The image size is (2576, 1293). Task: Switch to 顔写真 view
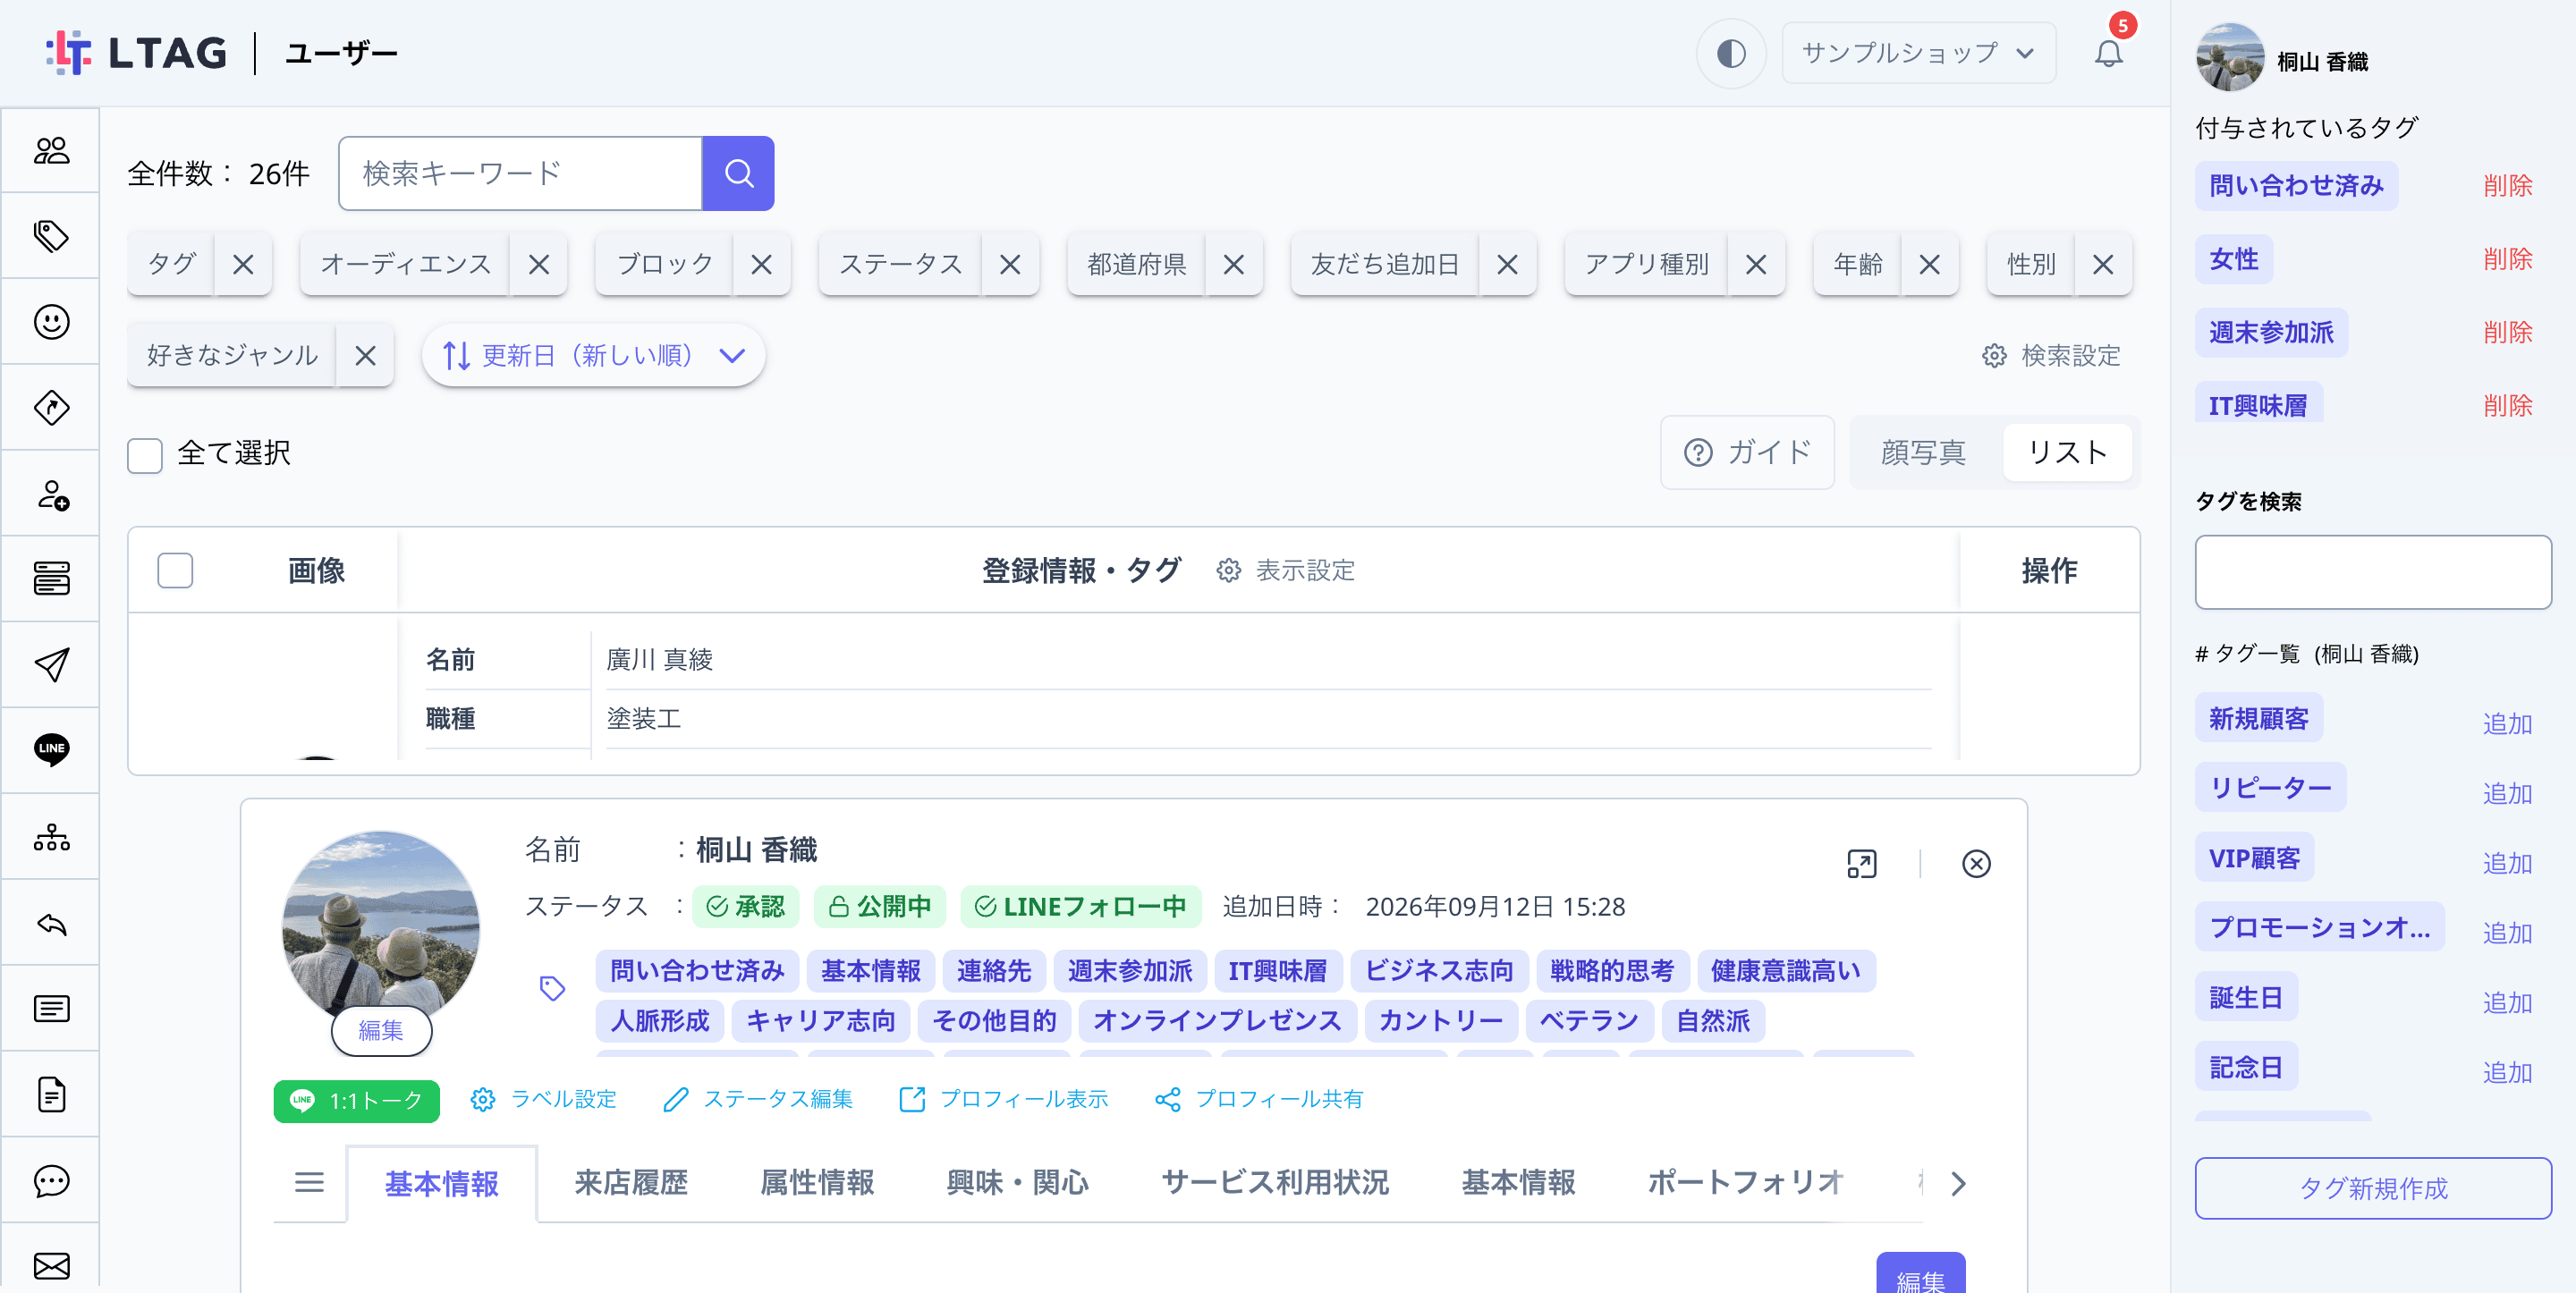1923,453
